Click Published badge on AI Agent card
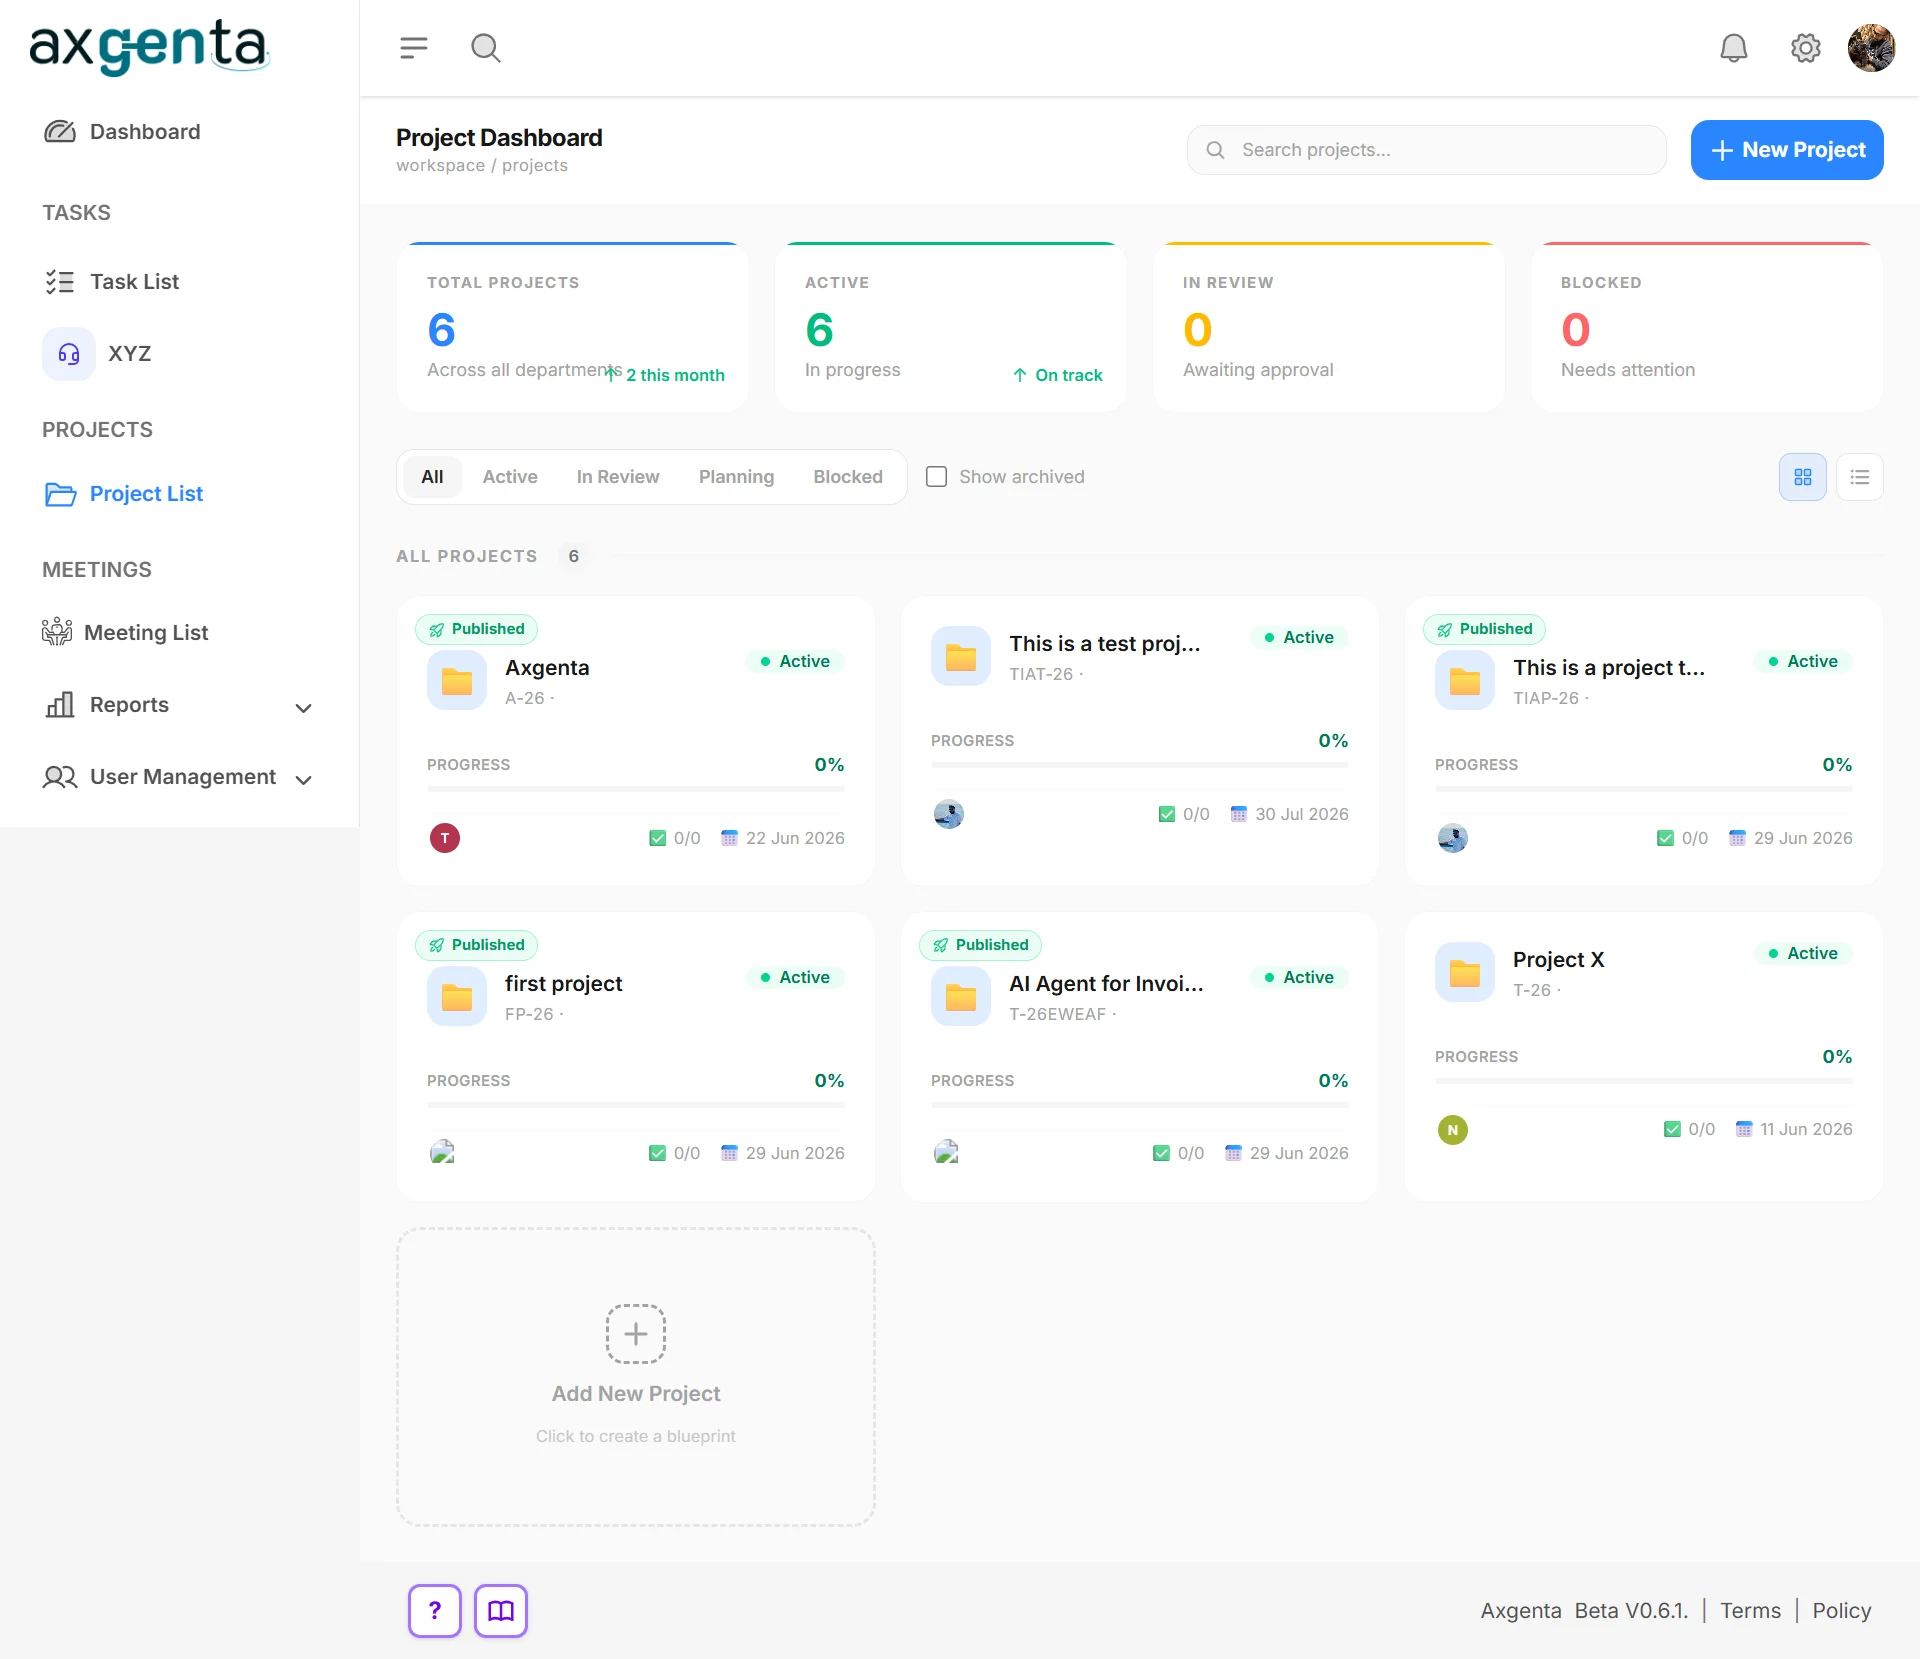Screen dimensions: 1920x1659 point(981,945)
